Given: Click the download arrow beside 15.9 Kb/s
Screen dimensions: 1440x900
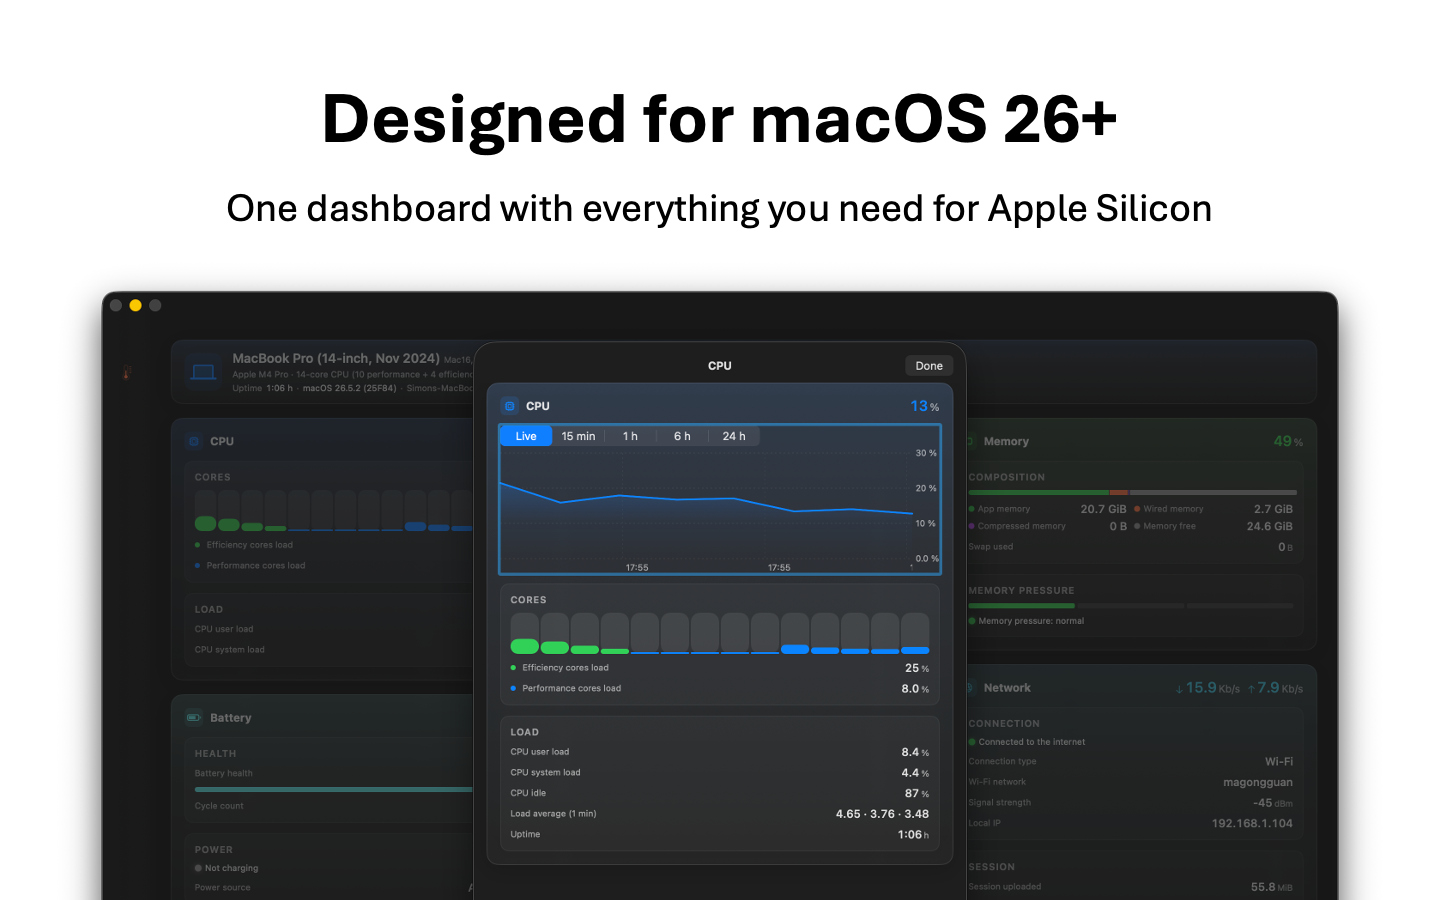Looking at the screenshot, I should tap(1179, 689).
